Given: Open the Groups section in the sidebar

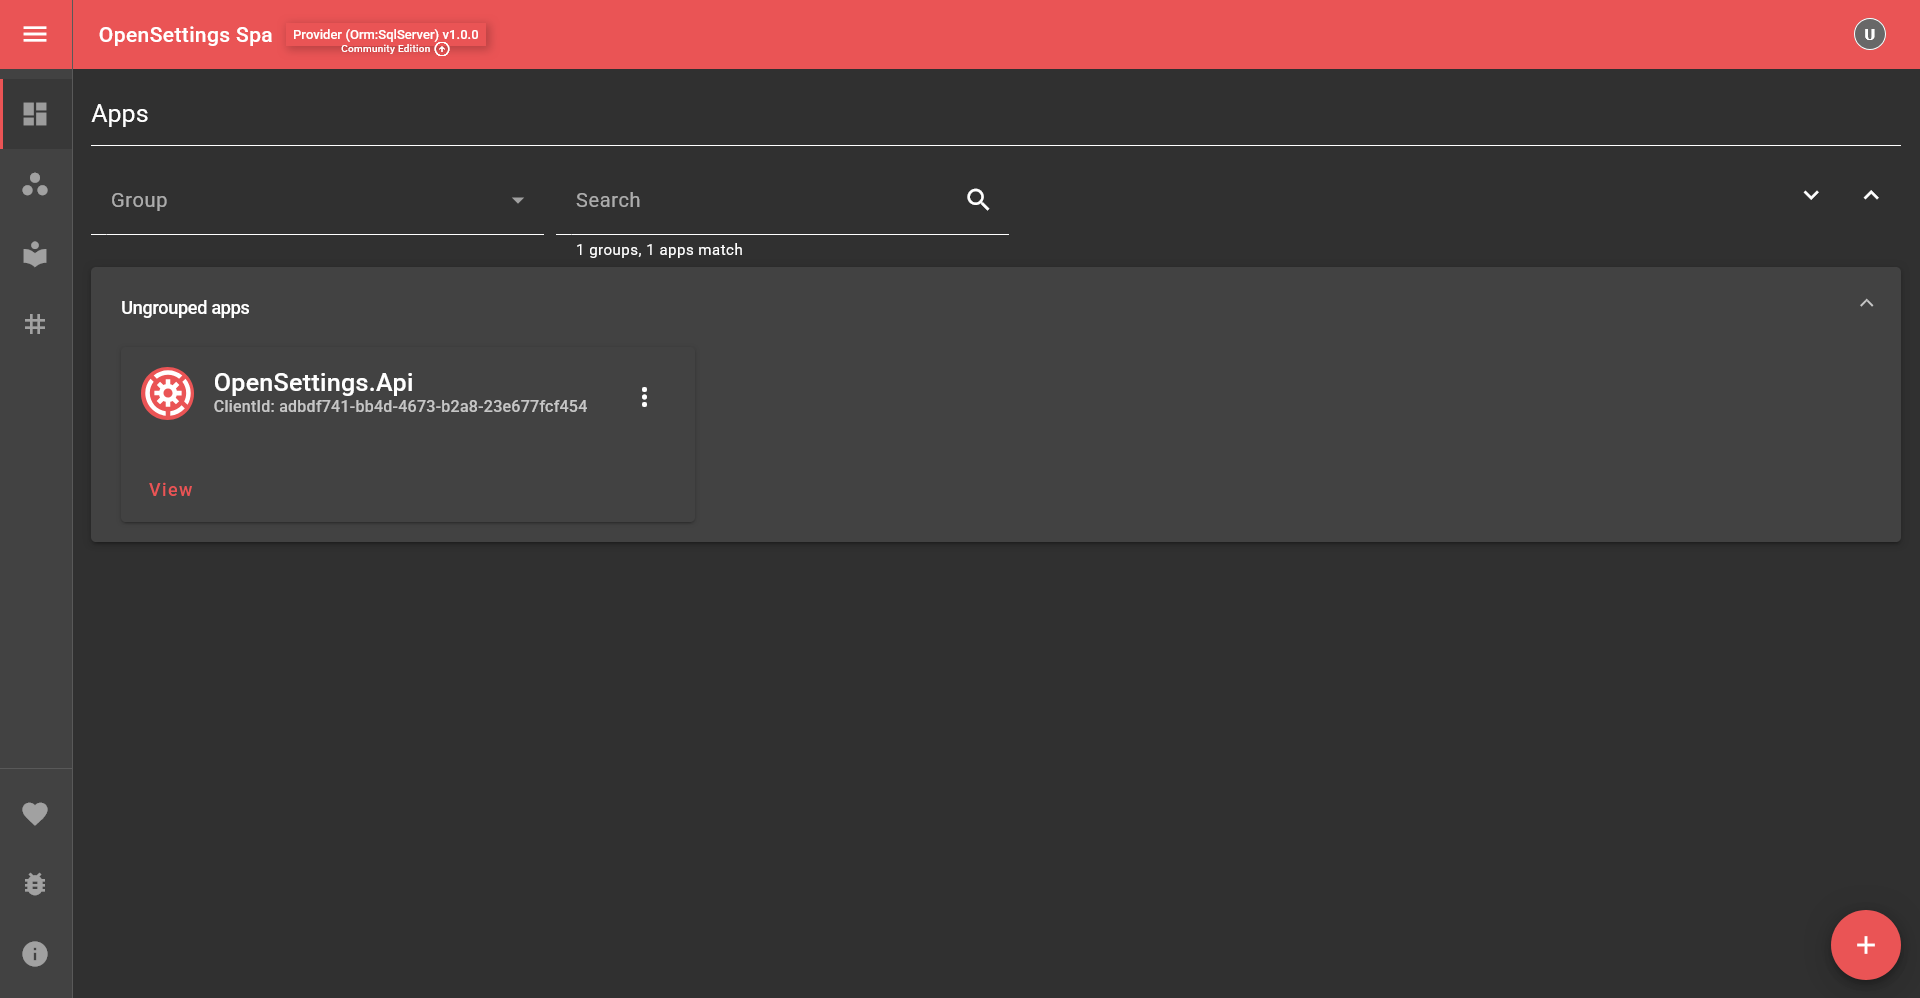Looking at the screenshot, I should click(36, 184).
